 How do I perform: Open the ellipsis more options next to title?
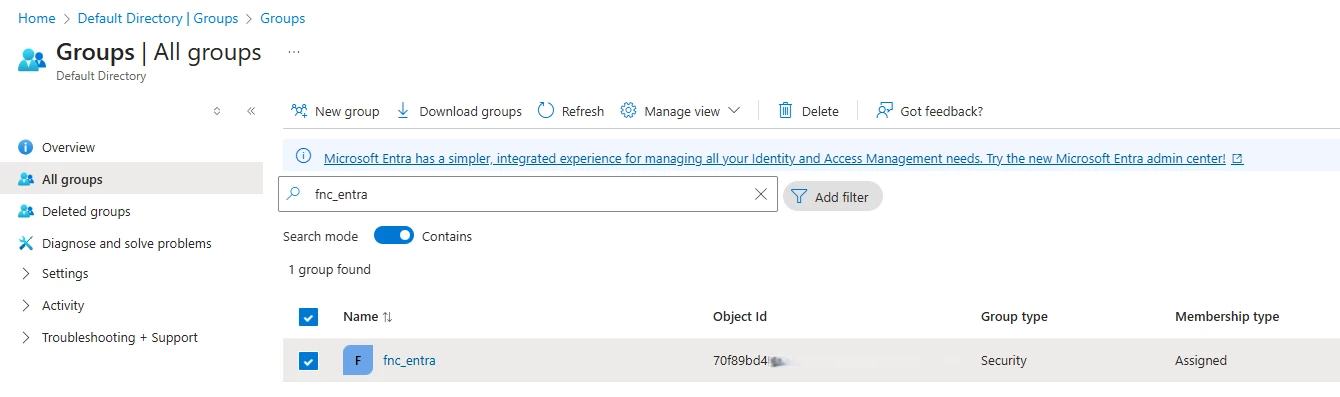(294, 51)
